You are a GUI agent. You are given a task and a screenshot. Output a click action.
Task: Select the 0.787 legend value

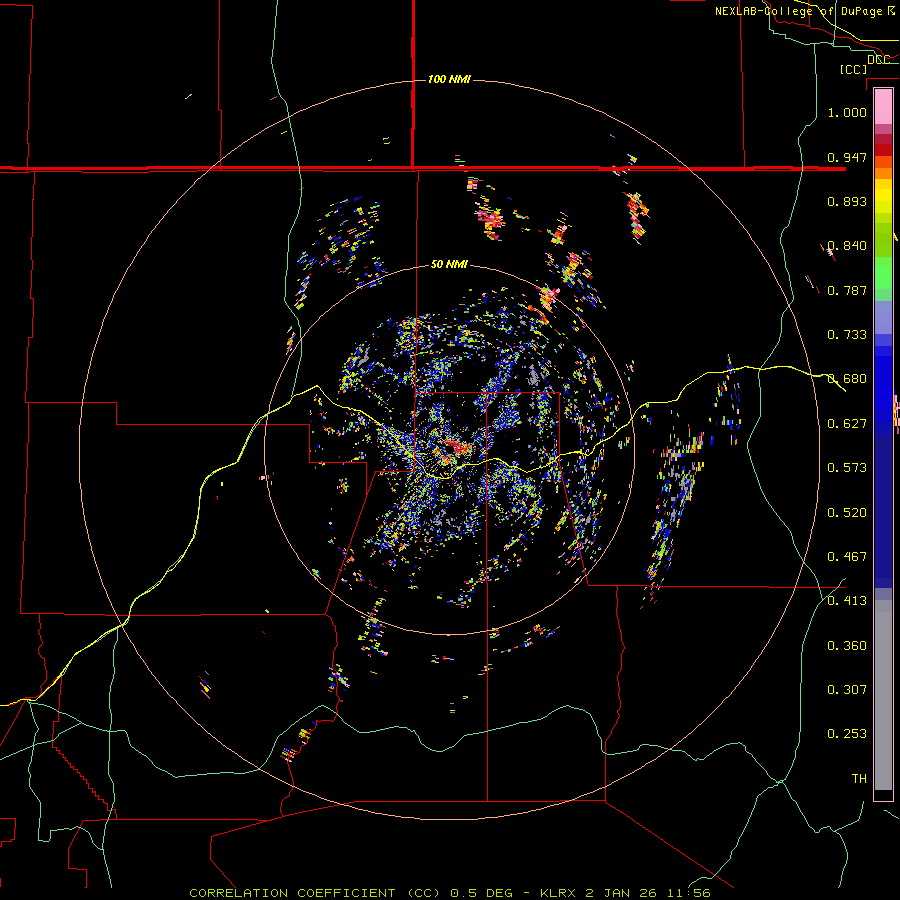click(x=847, y=290)
